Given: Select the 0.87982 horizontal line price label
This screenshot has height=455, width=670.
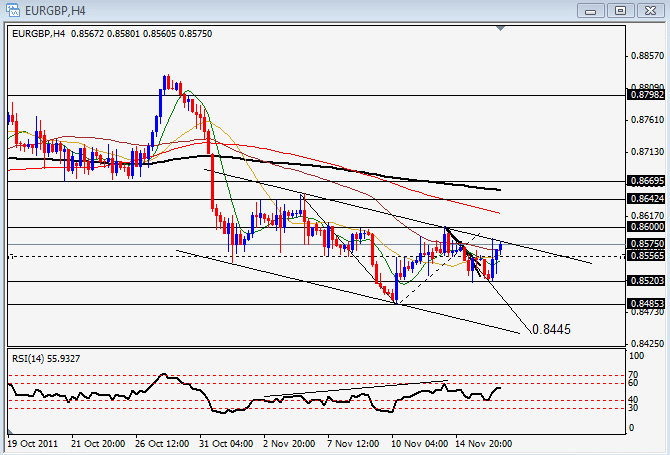Looking at the screenshot, I should (x=647, y=95).
